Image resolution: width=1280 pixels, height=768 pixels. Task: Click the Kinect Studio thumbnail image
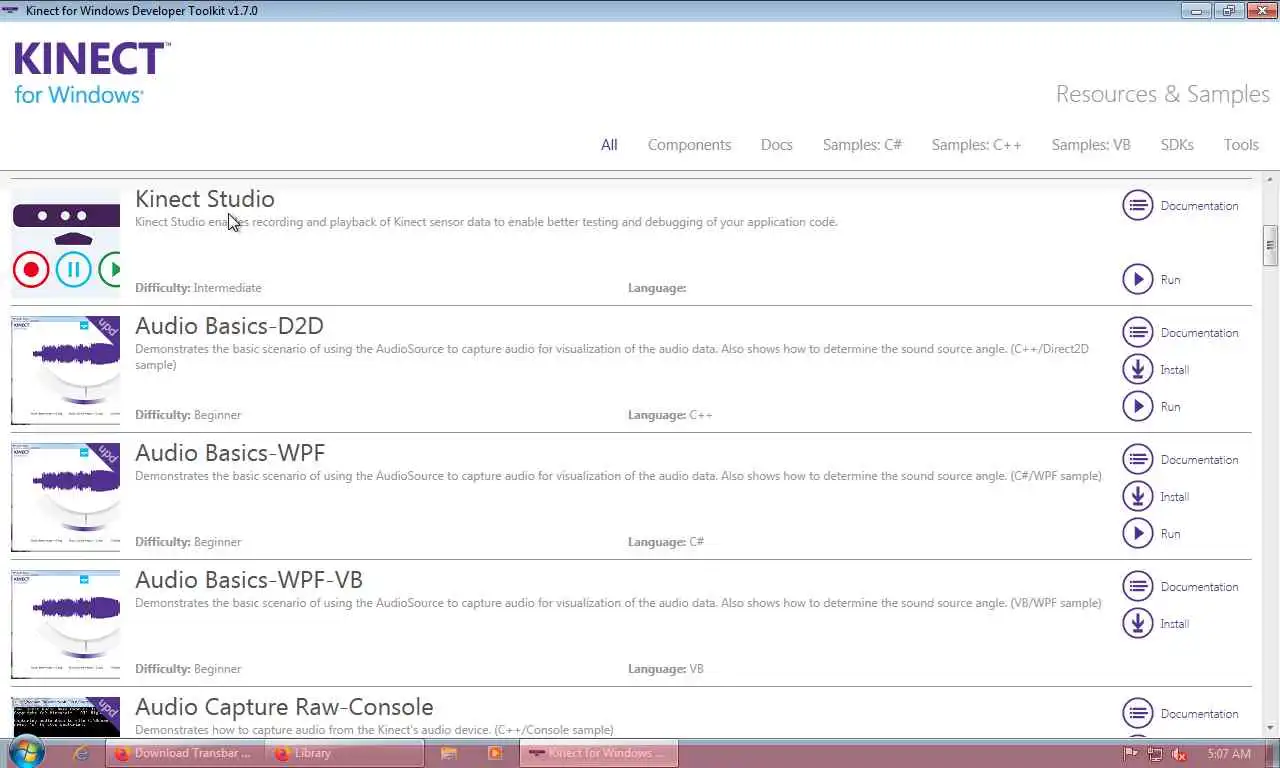[66, 243]
